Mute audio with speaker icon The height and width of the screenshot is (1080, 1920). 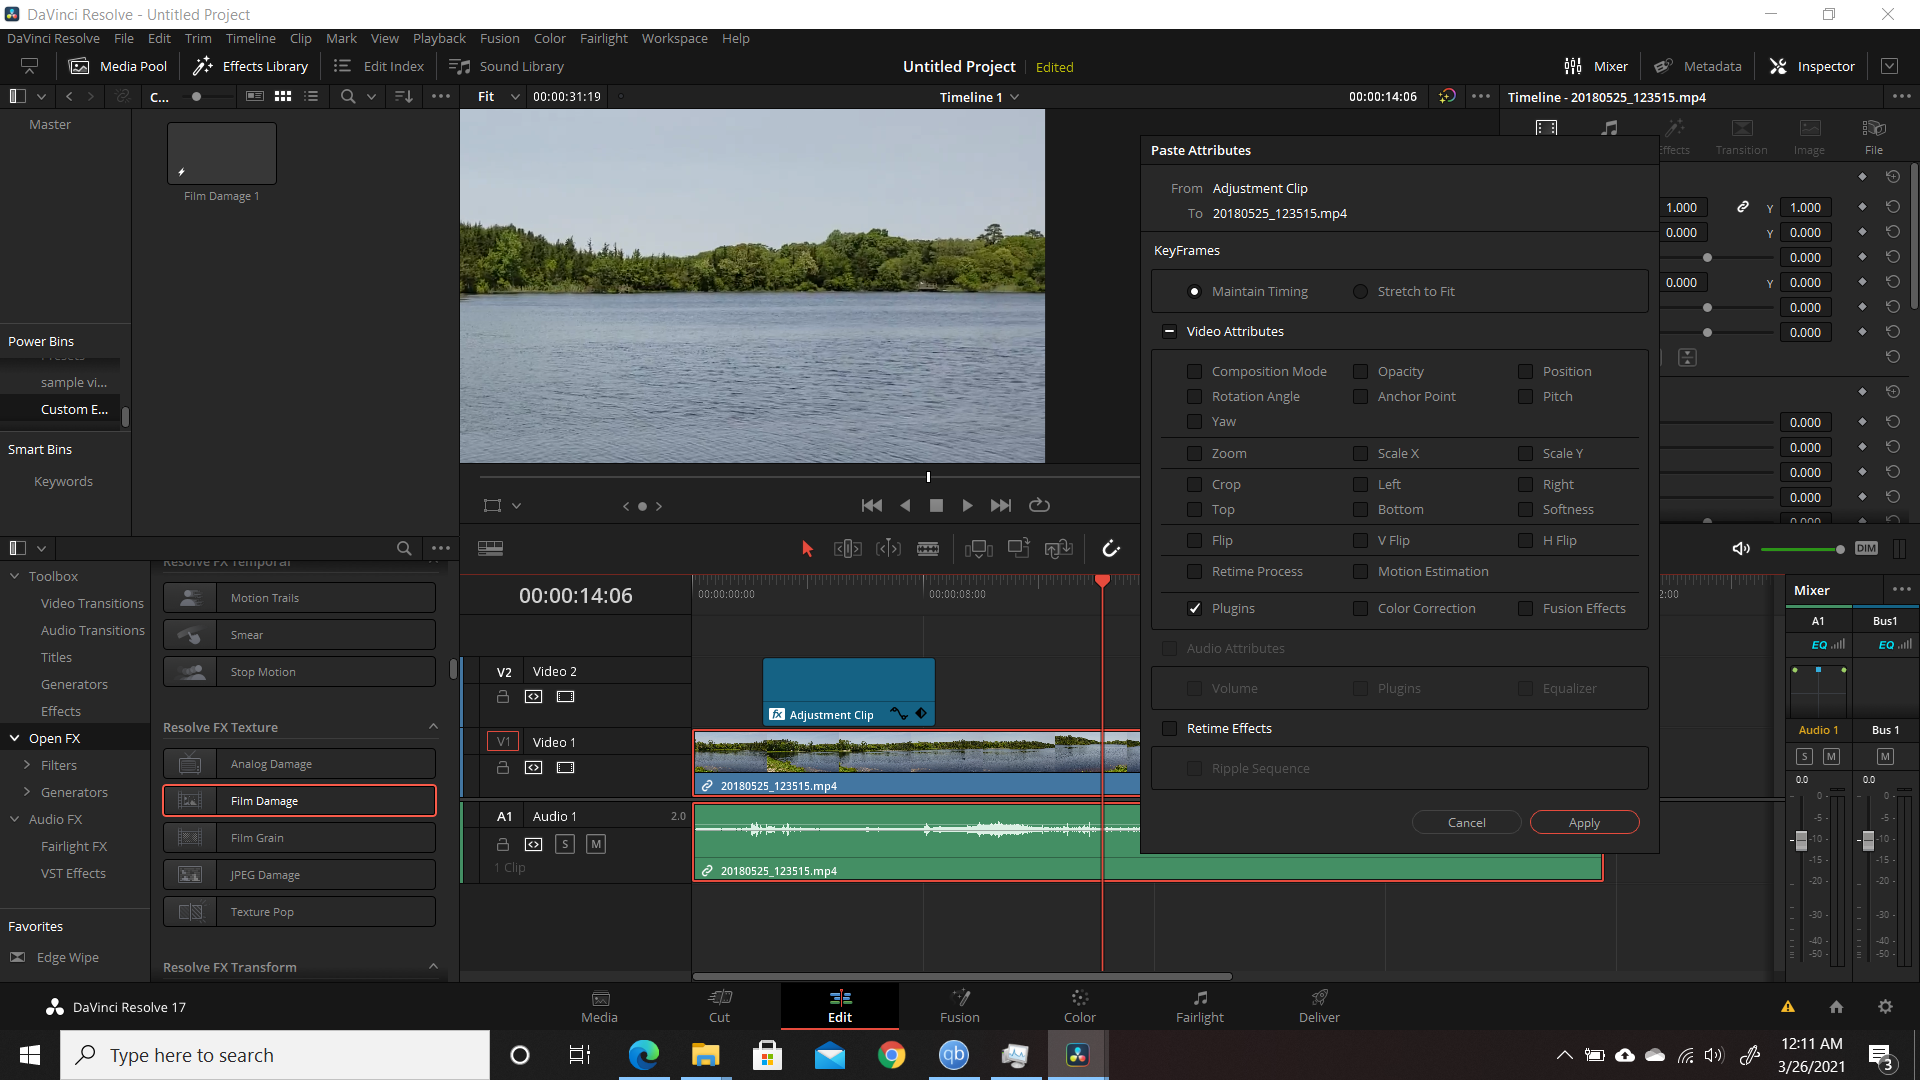click(1741, 548)
